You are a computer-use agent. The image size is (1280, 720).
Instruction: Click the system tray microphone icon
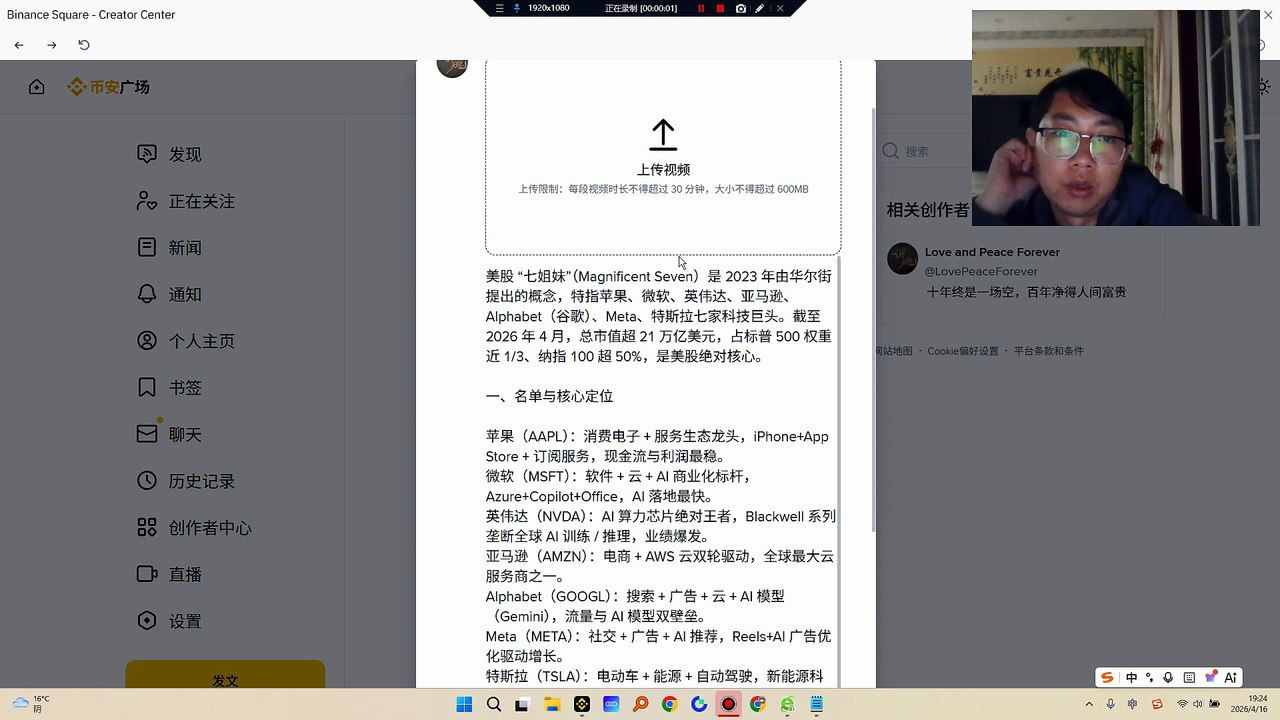point(1110,705)
